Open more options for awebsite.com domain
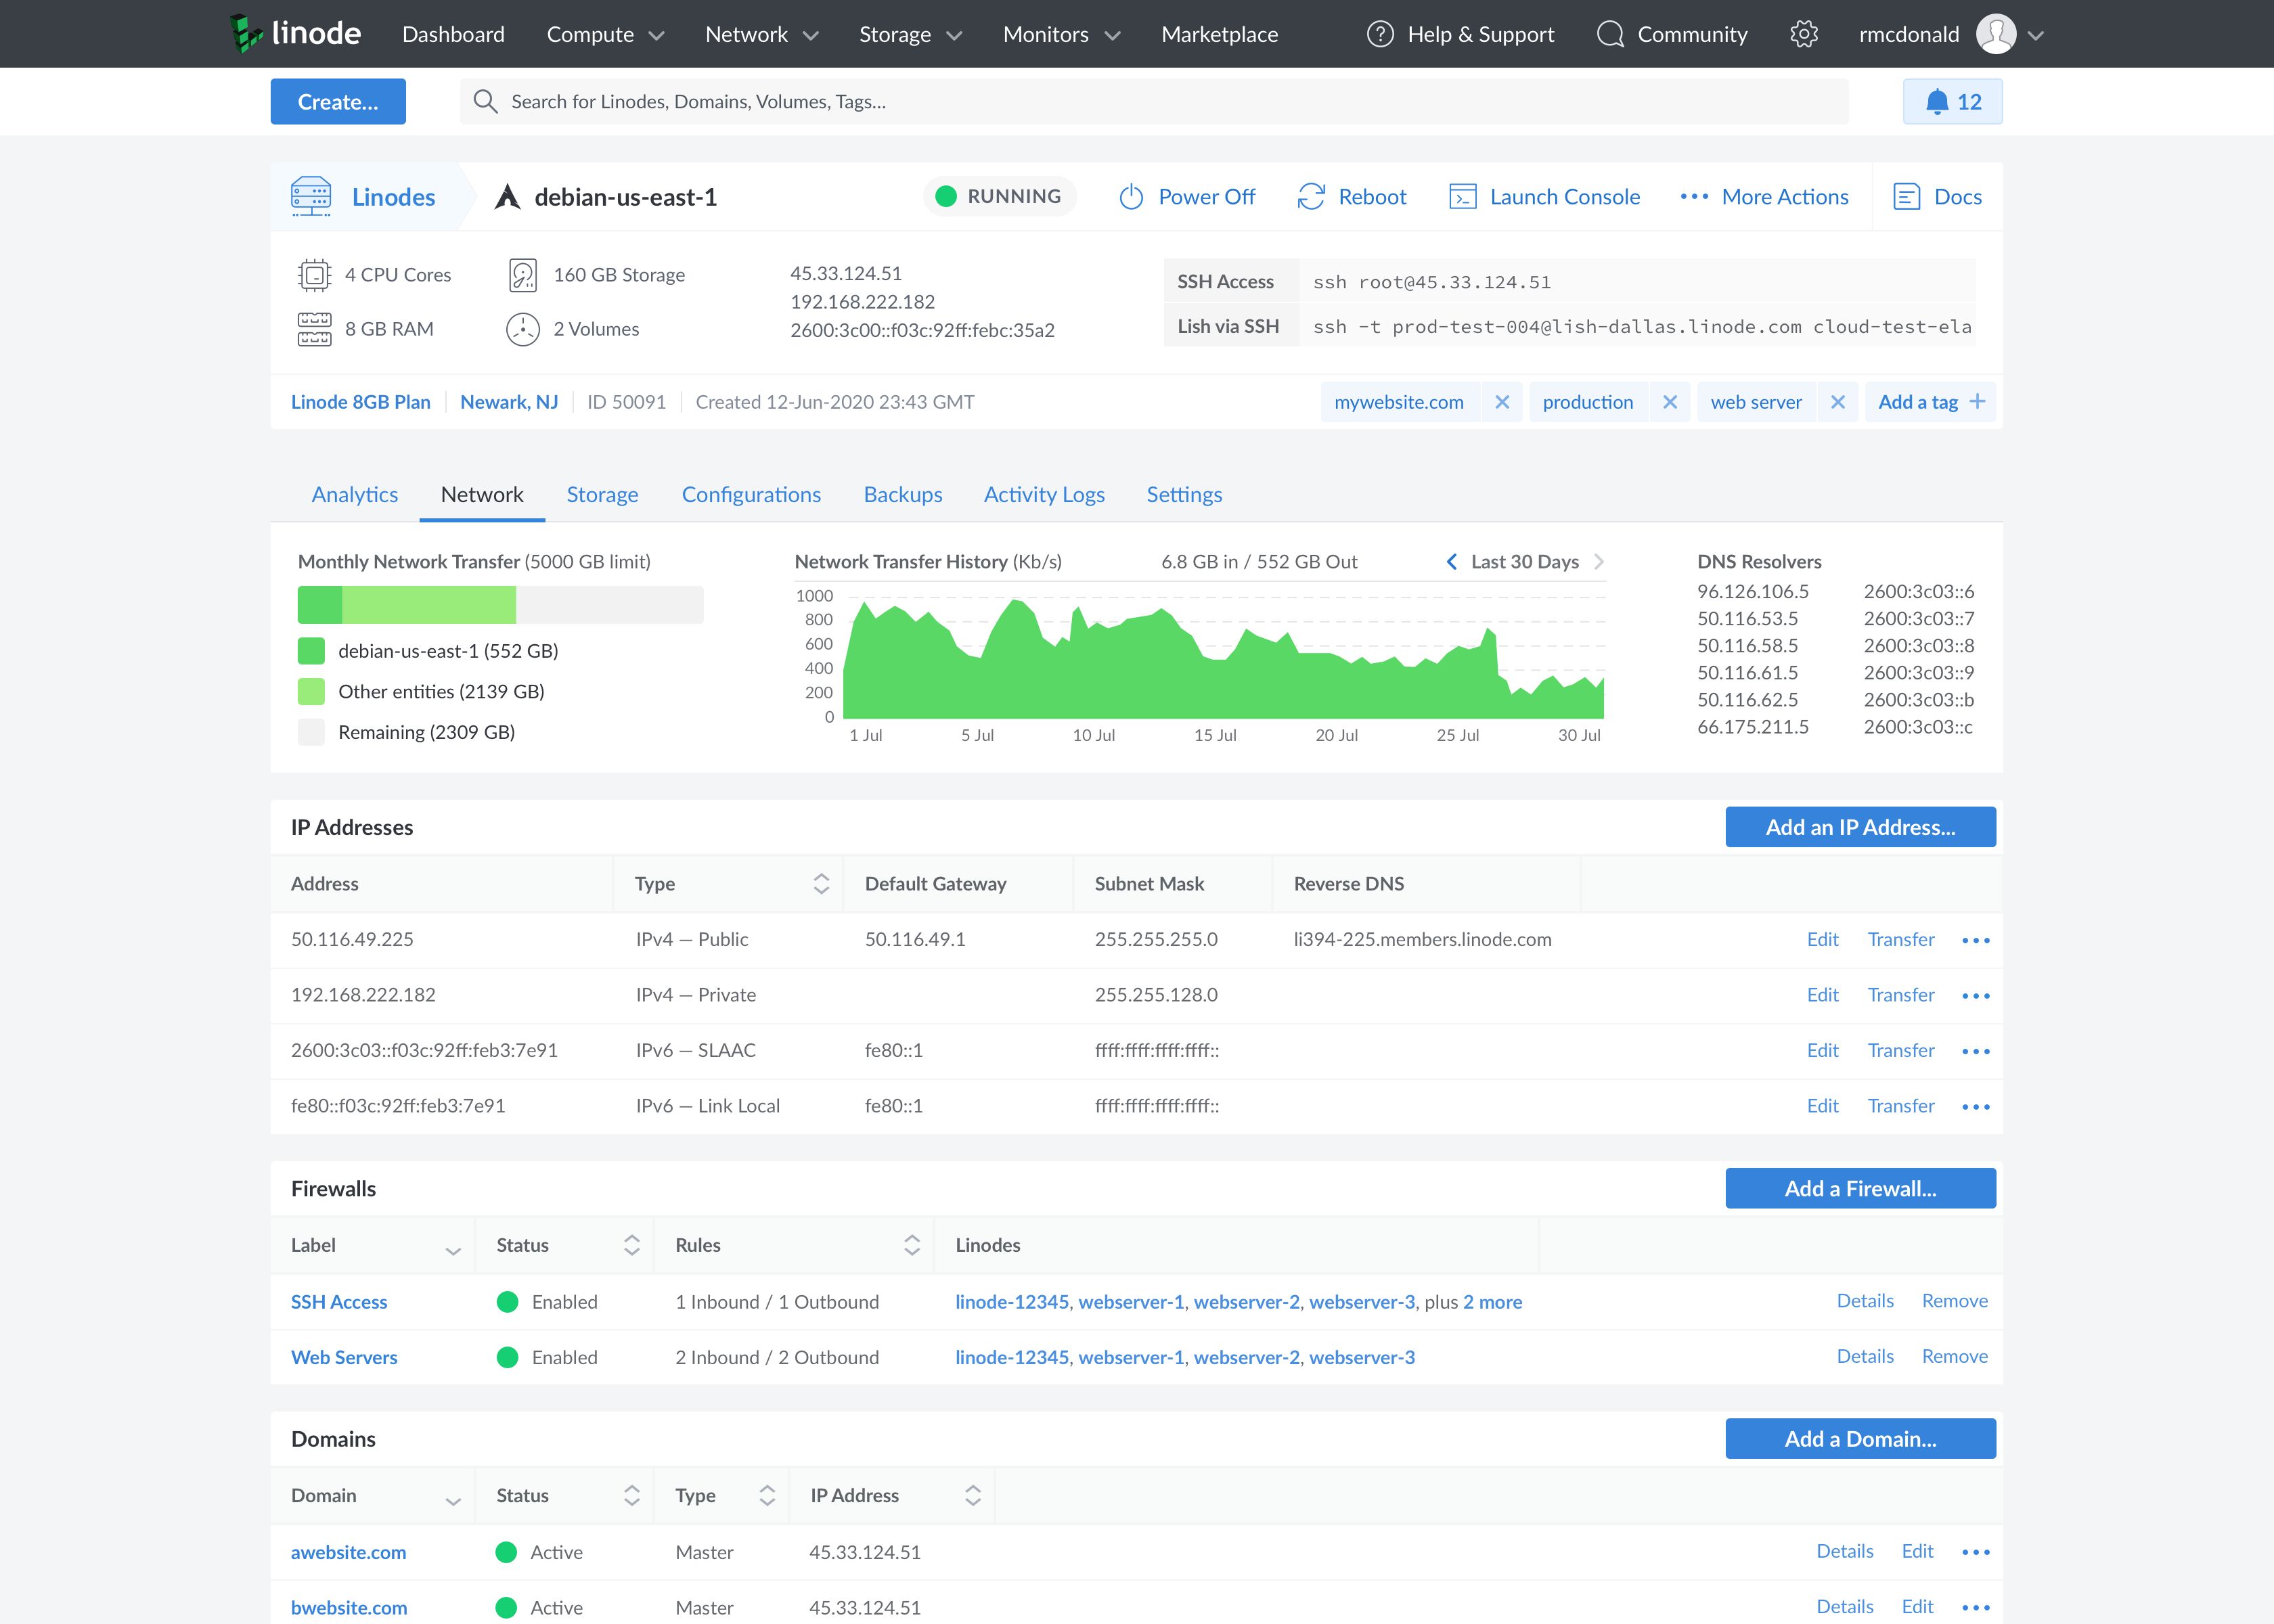 tap(1976, 1552)
